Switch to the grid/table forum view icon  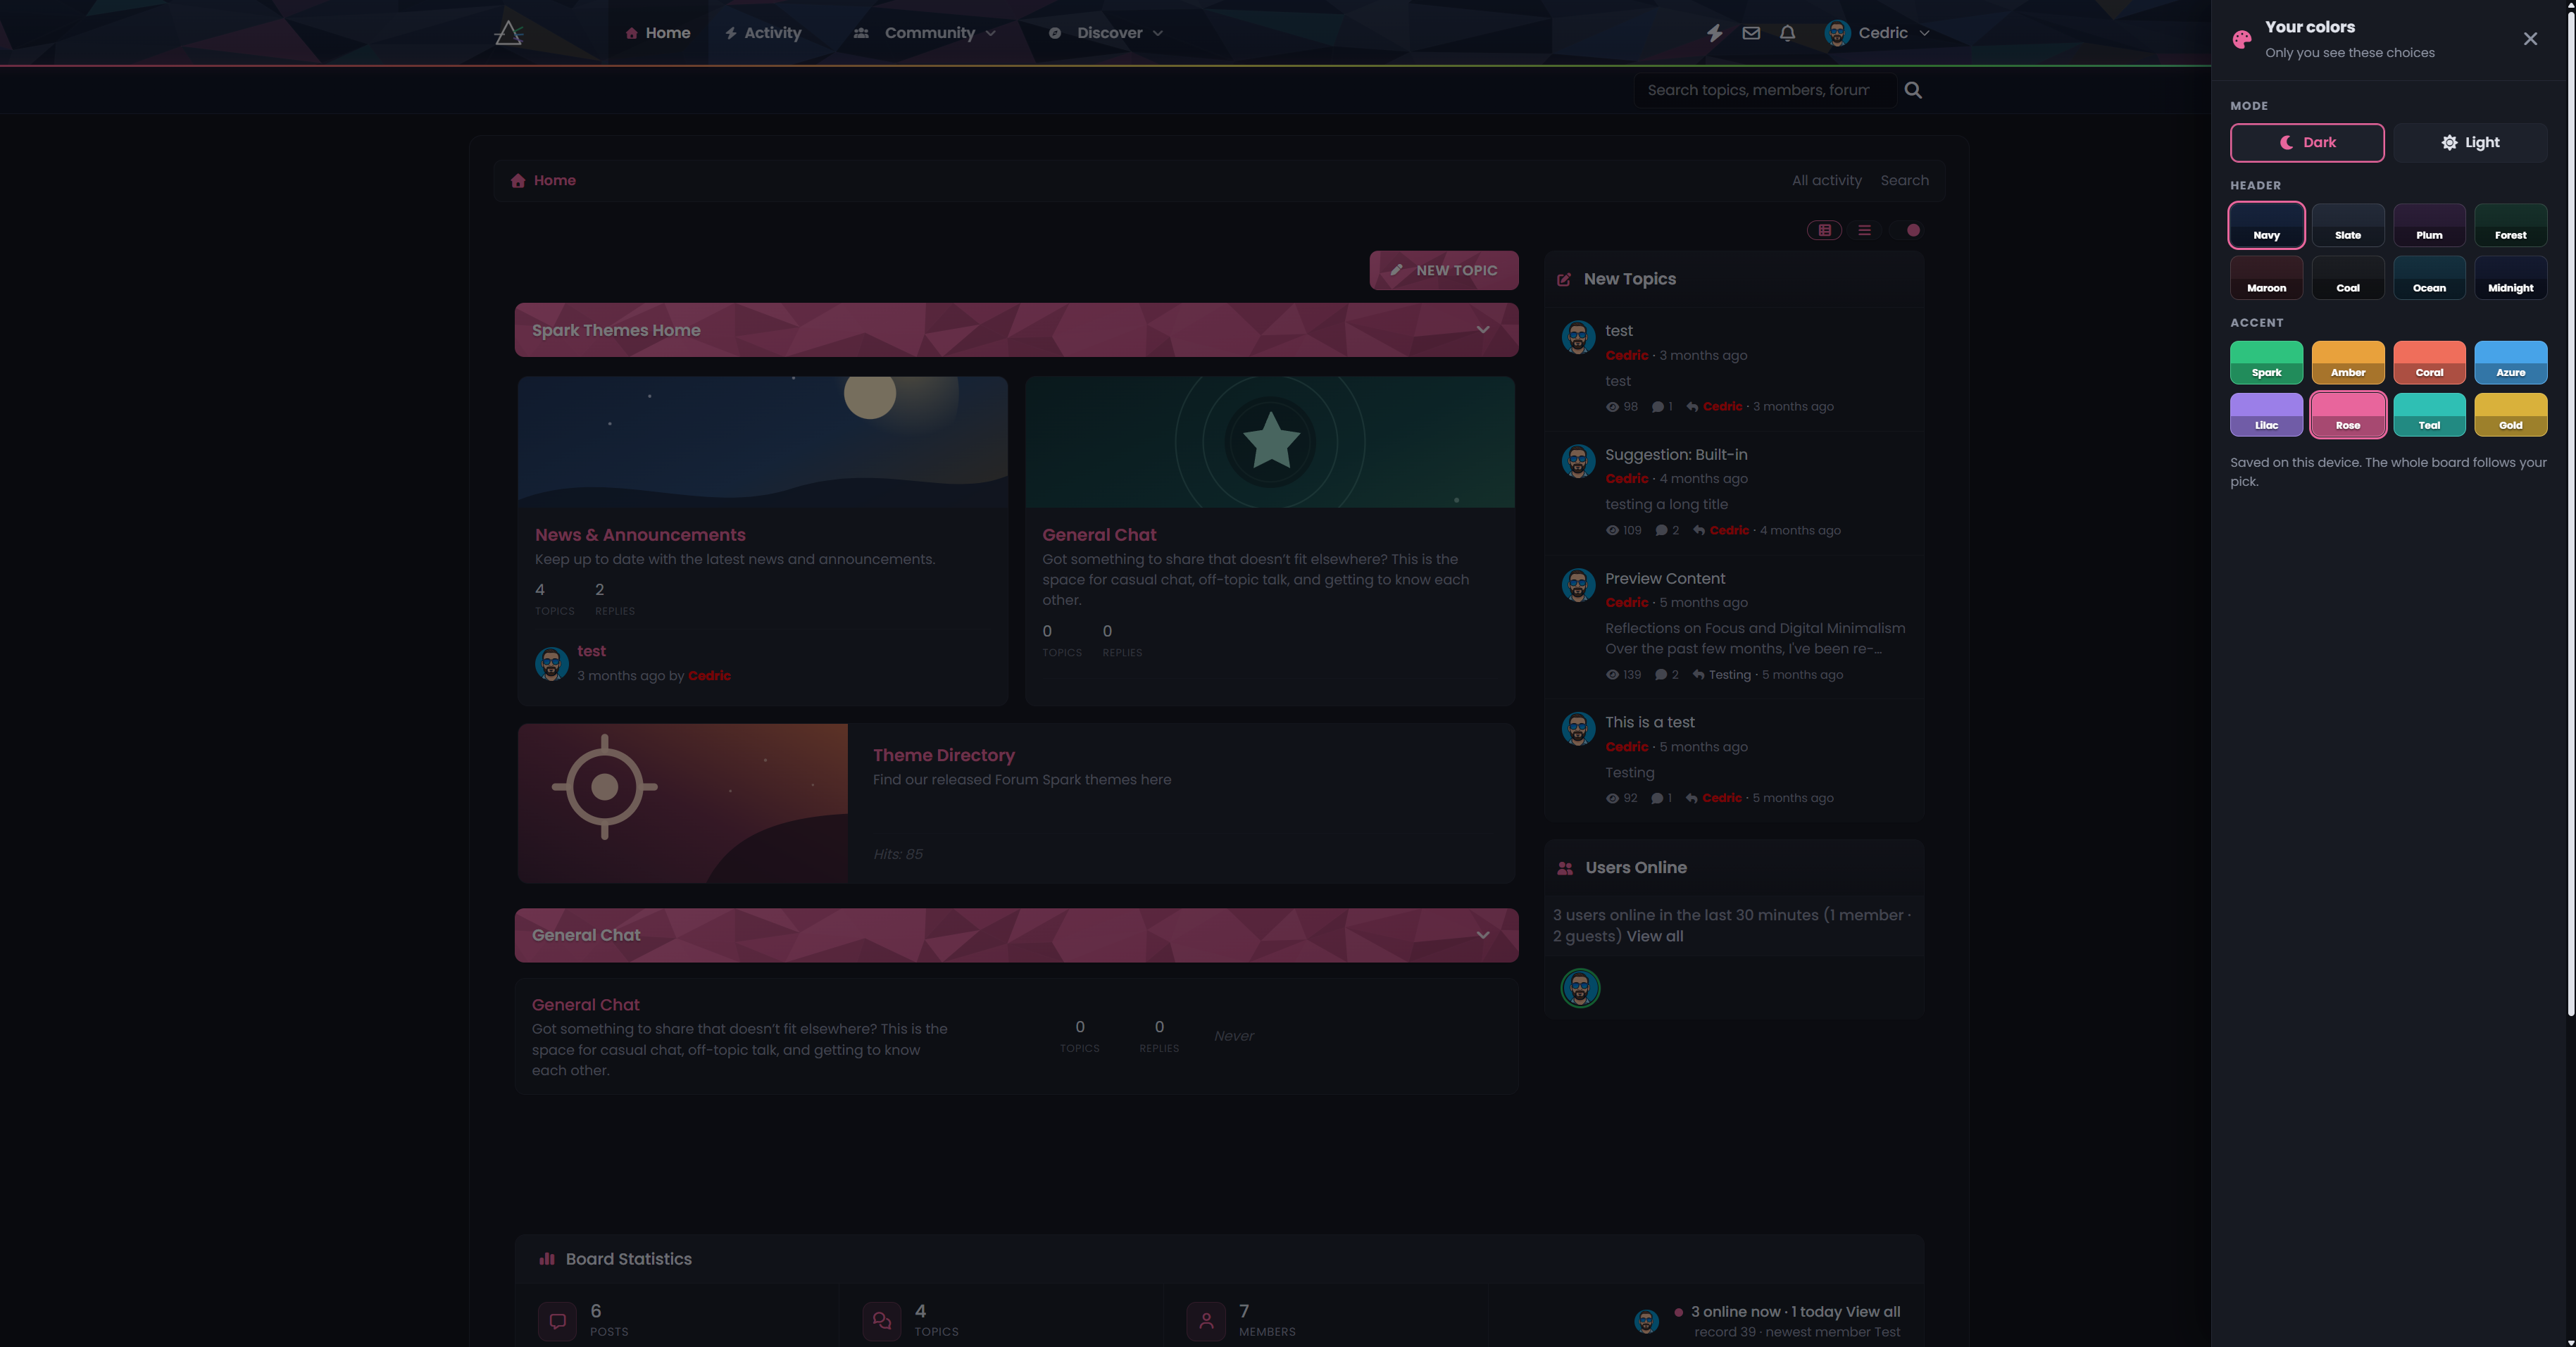(1824, 230)
